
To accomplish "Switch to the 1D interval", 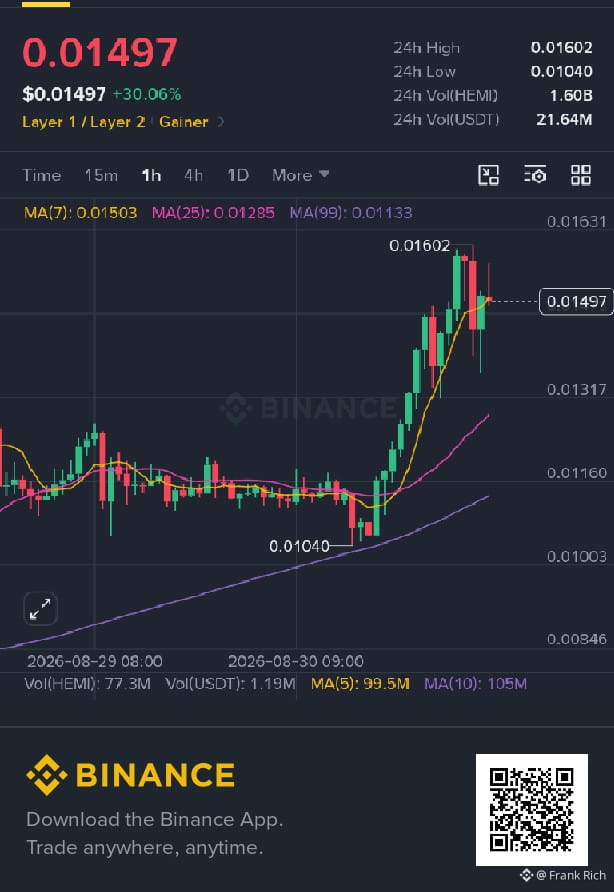I will [x=238, y=175].
